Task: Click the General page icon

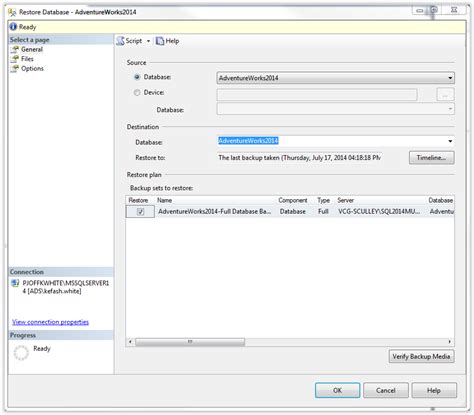Action: point(15,50)
